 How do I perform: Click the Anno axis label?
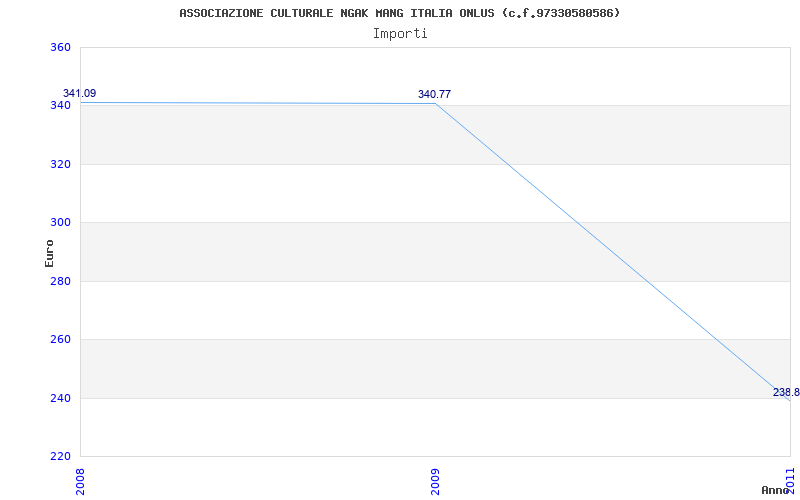[x=776, y=490]
